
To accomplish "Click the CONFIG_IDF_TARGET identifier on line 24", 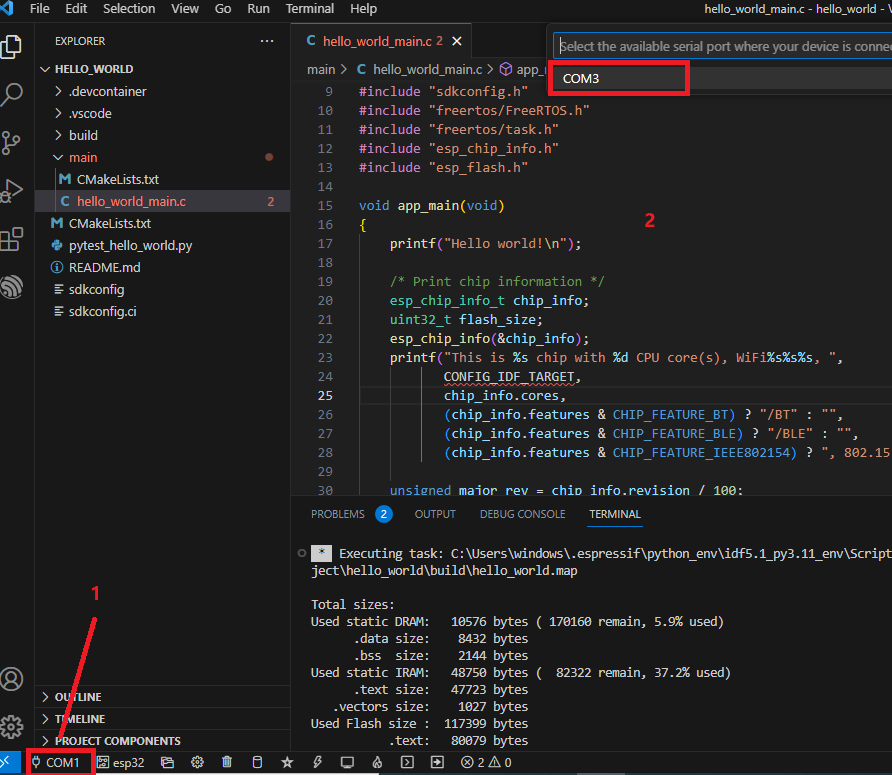I will point(509,377).
